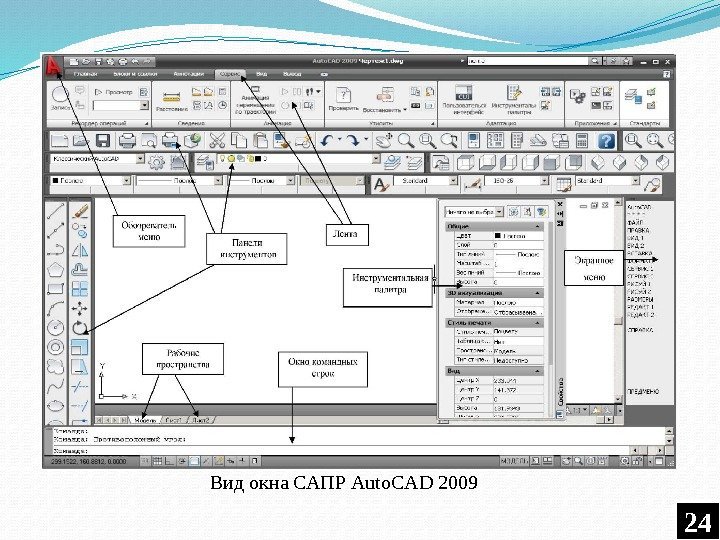
Task: Toggle МОДЕЛЬ model space button in status bar
Action: 514,461
